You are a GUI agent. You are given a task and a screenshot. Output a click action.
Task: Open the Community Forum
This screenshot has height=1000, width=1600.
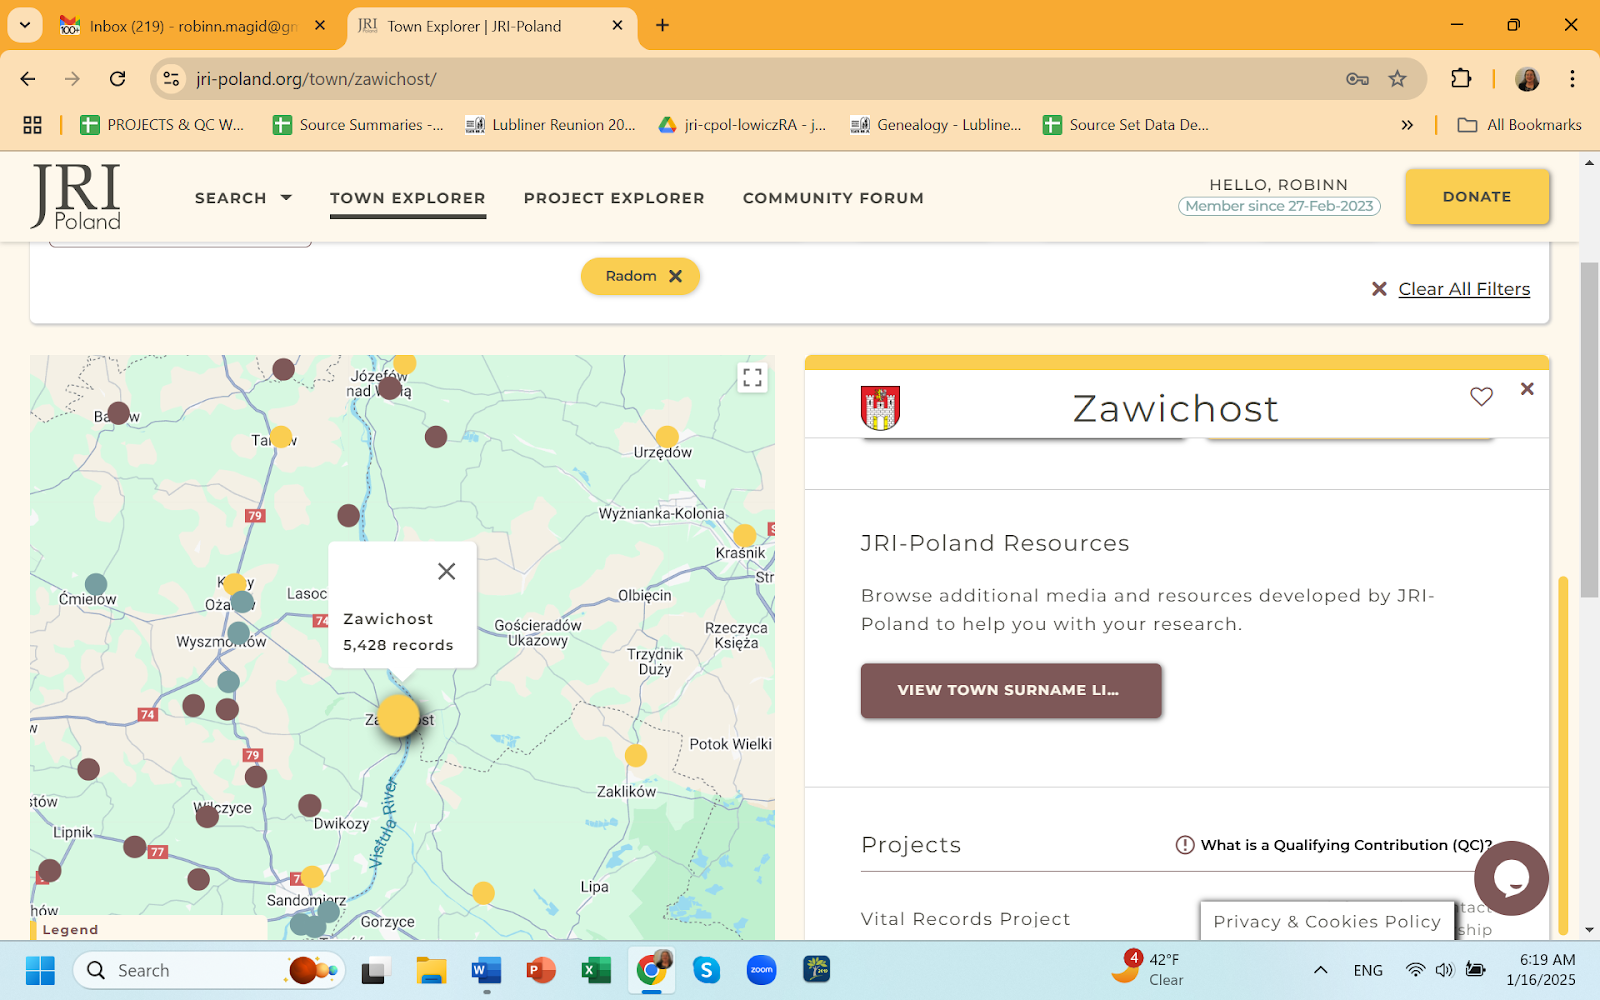833,198
